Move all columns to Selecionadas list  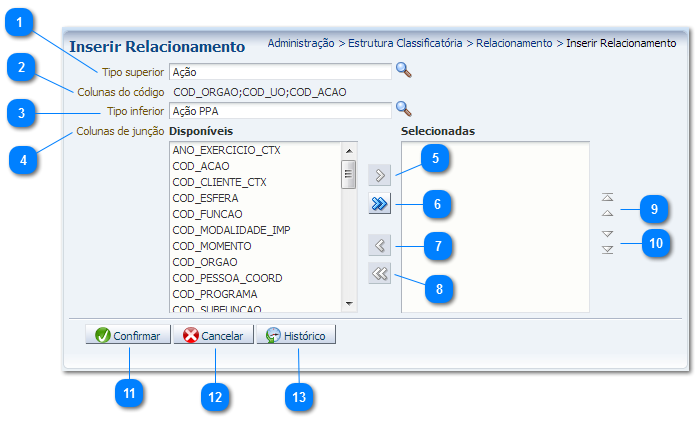pos(379,204)
